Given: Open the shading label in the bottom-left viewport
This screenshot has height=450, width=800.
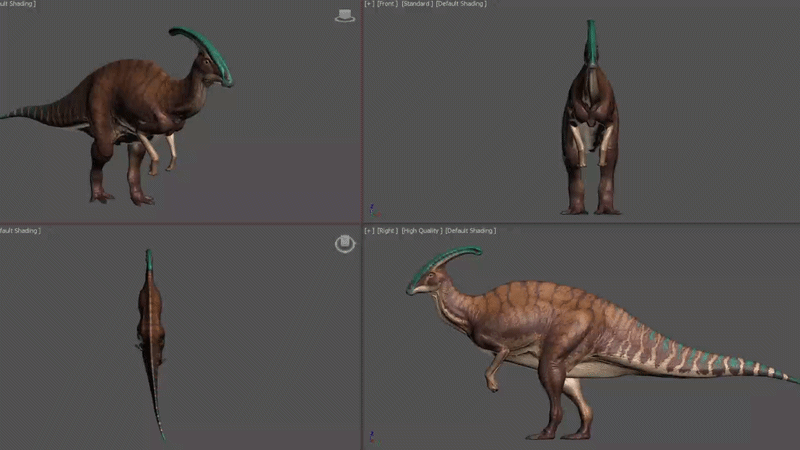Looking at the screenshot, I should (x=20, y=231).
